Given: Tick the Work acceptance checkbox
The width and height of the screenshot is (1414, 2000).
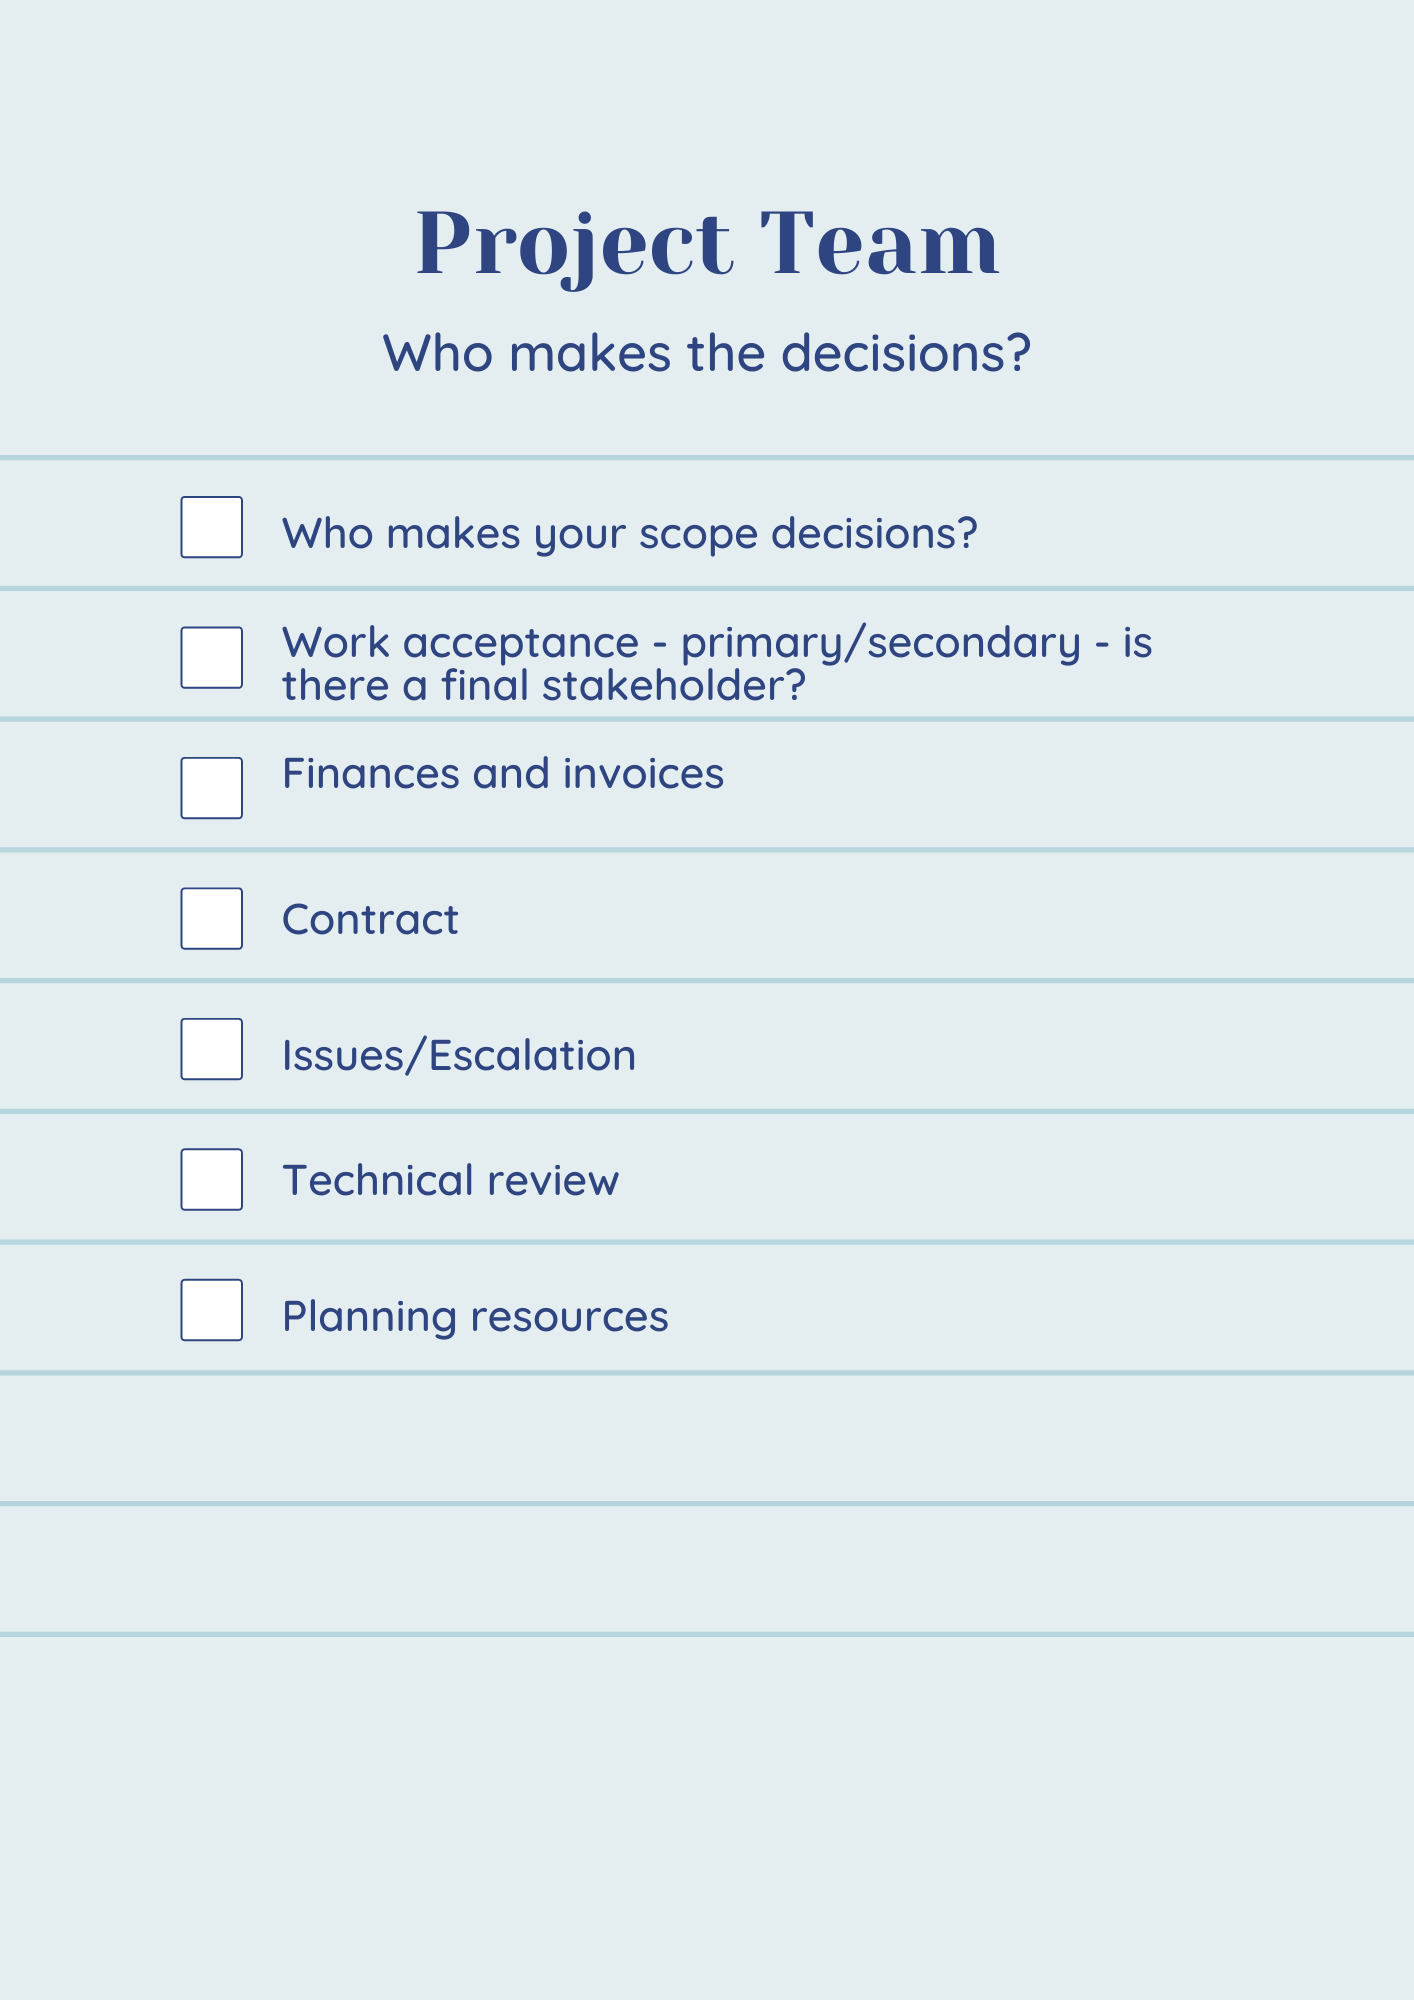Looking at the screenshot, I should tap(211, 657).
